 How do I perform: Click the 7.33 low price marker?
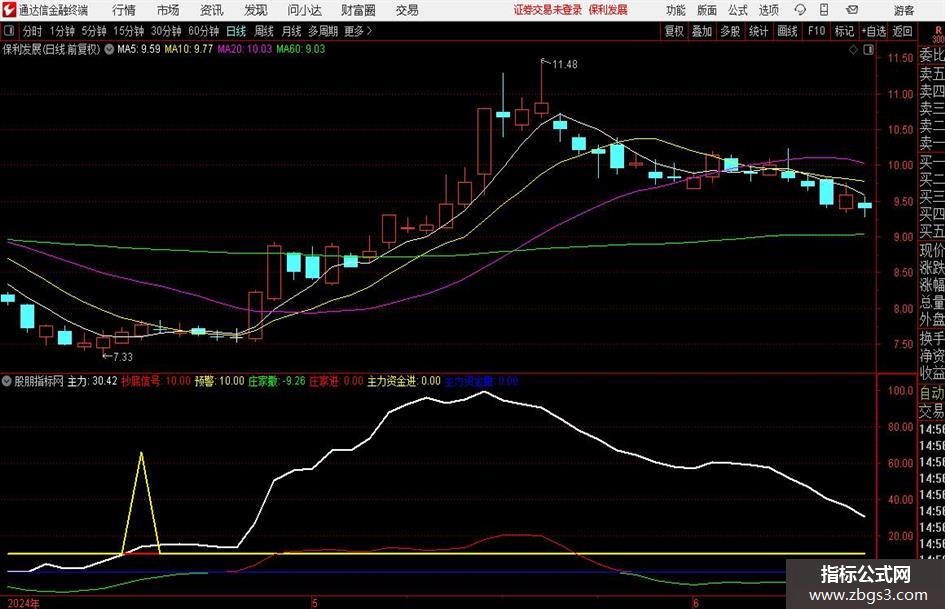122,357
